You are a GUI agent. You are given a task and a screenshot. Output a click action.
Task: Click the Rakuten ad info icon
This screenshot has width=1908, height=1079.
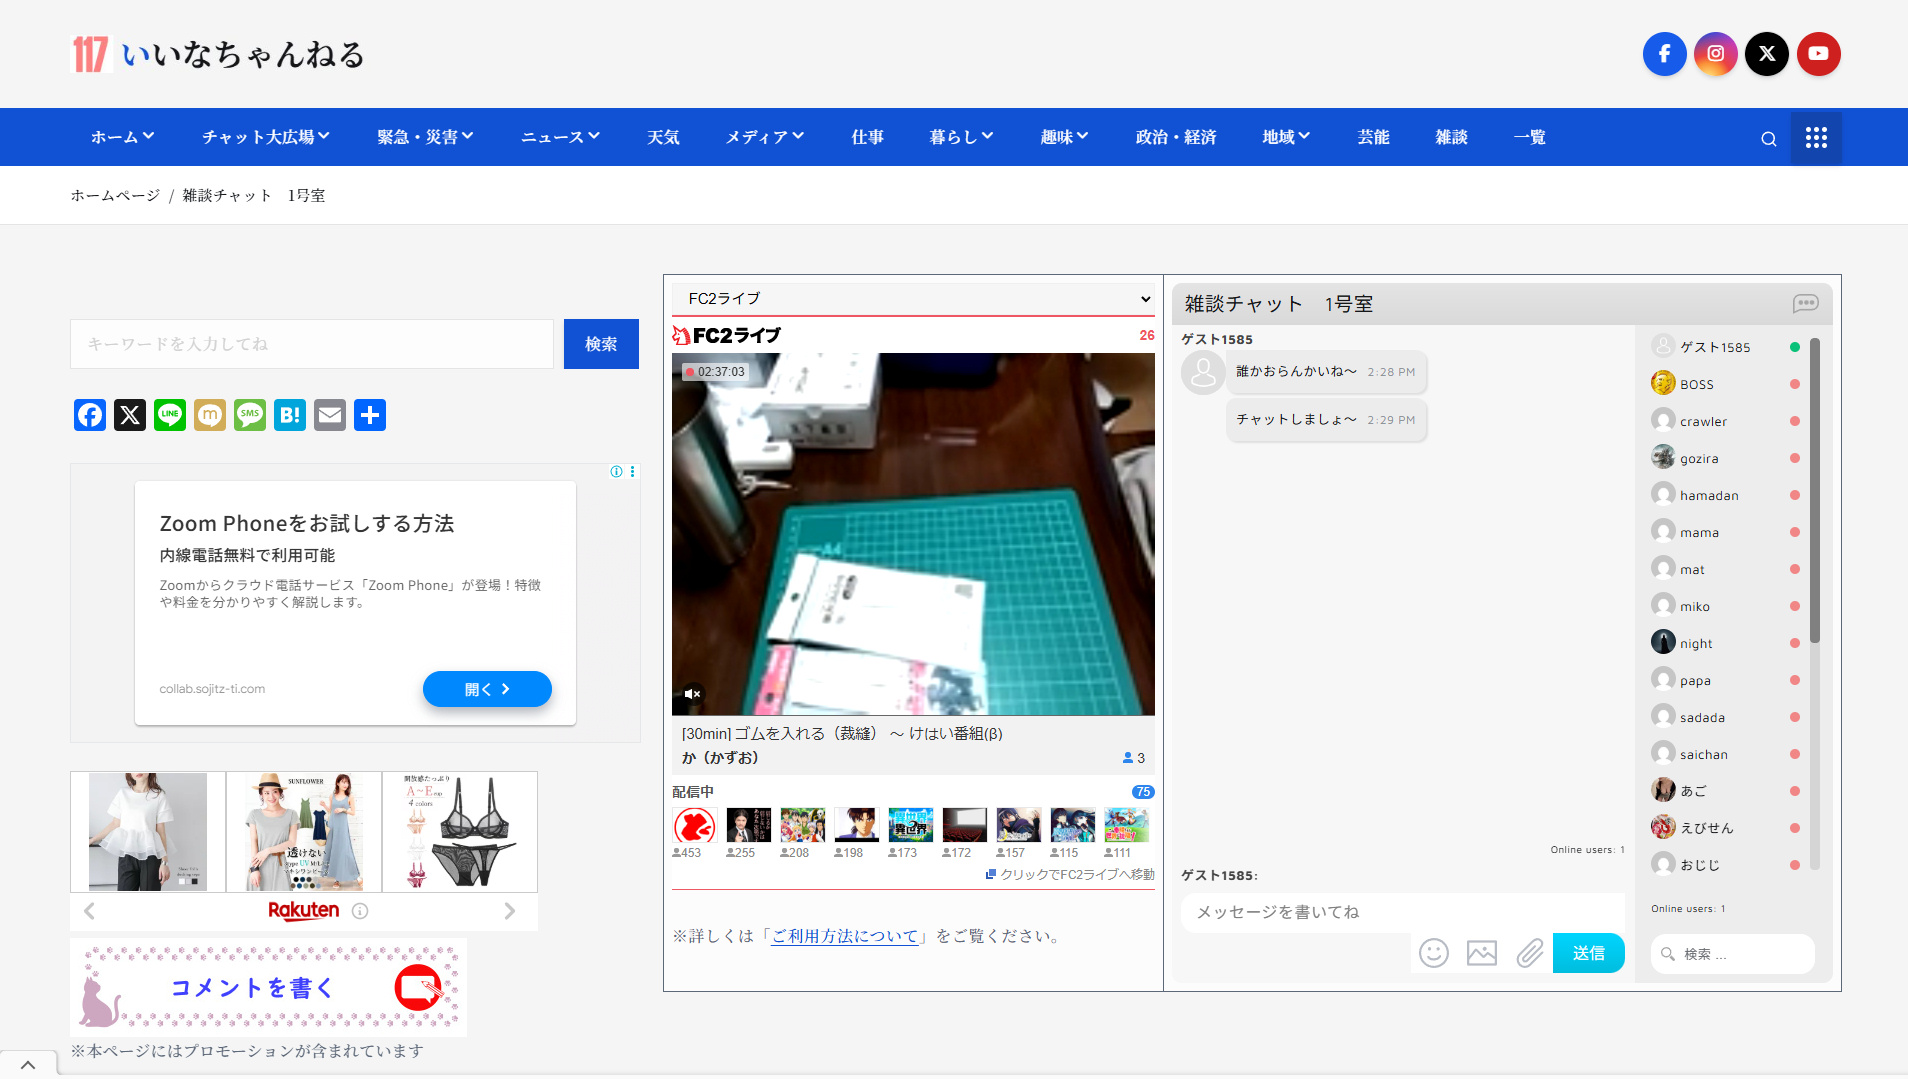[360, 911]
